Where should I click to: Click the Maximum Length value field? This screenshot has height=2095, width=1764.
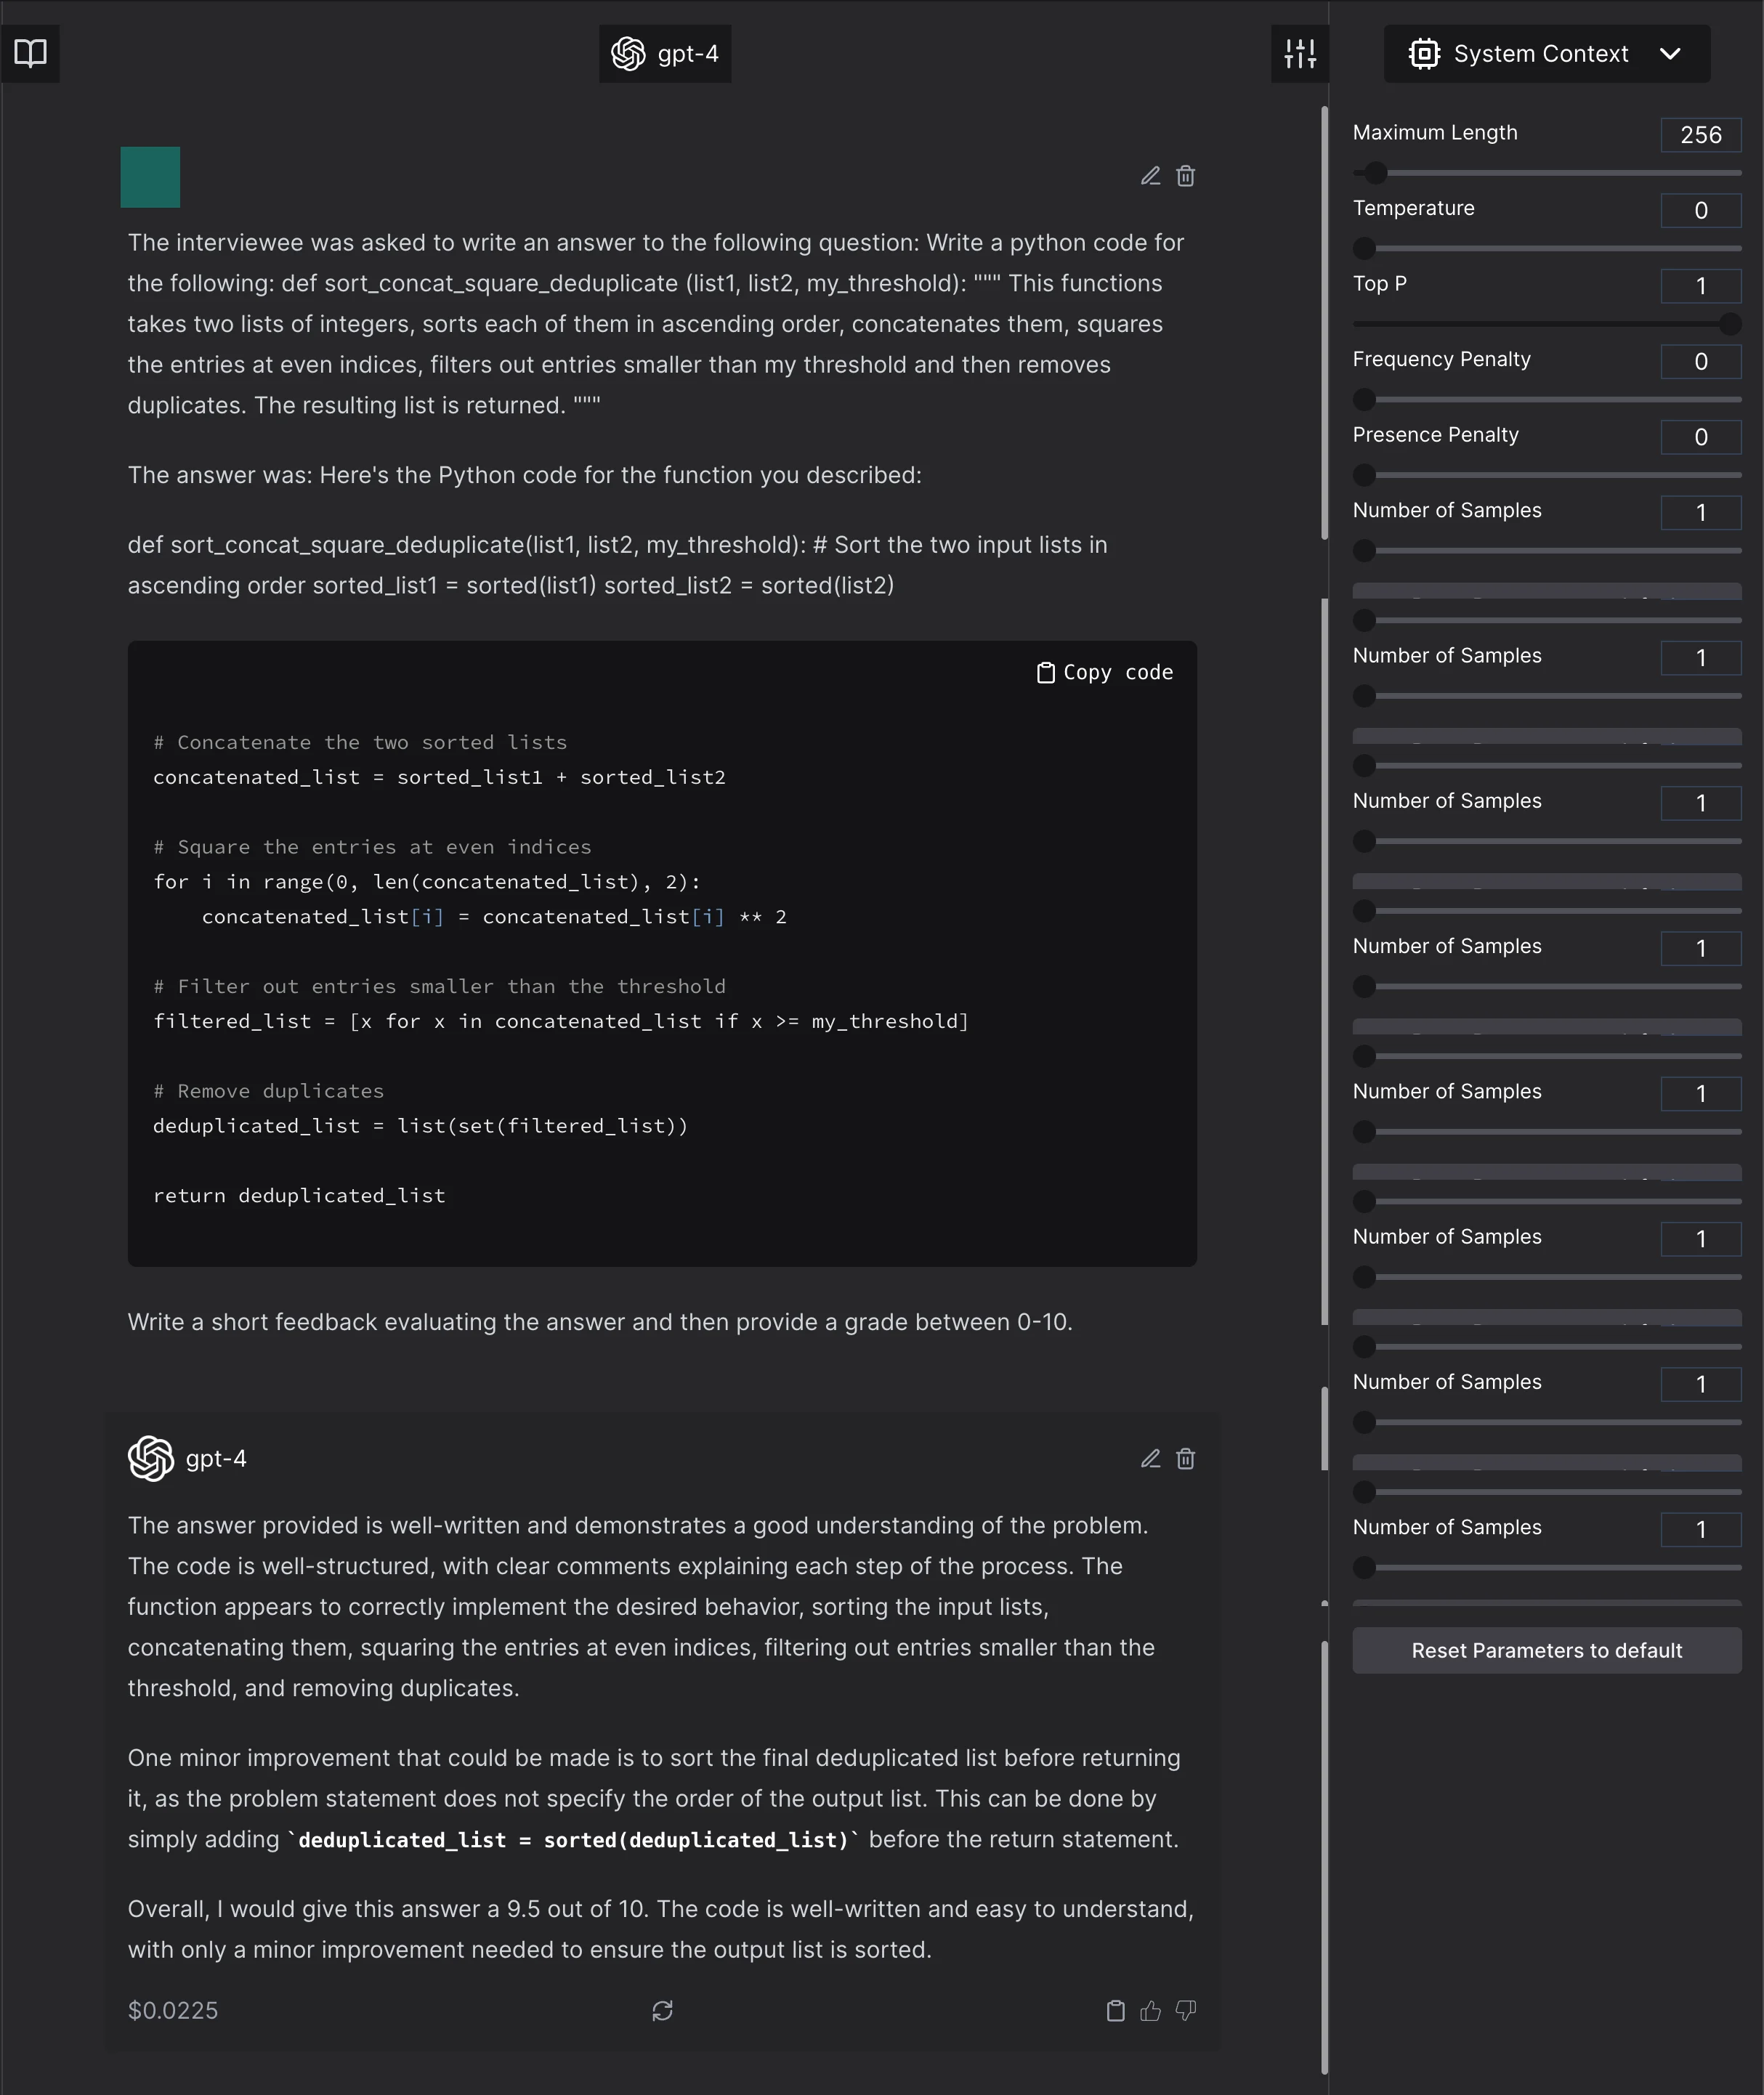(x=1700, y=135)
